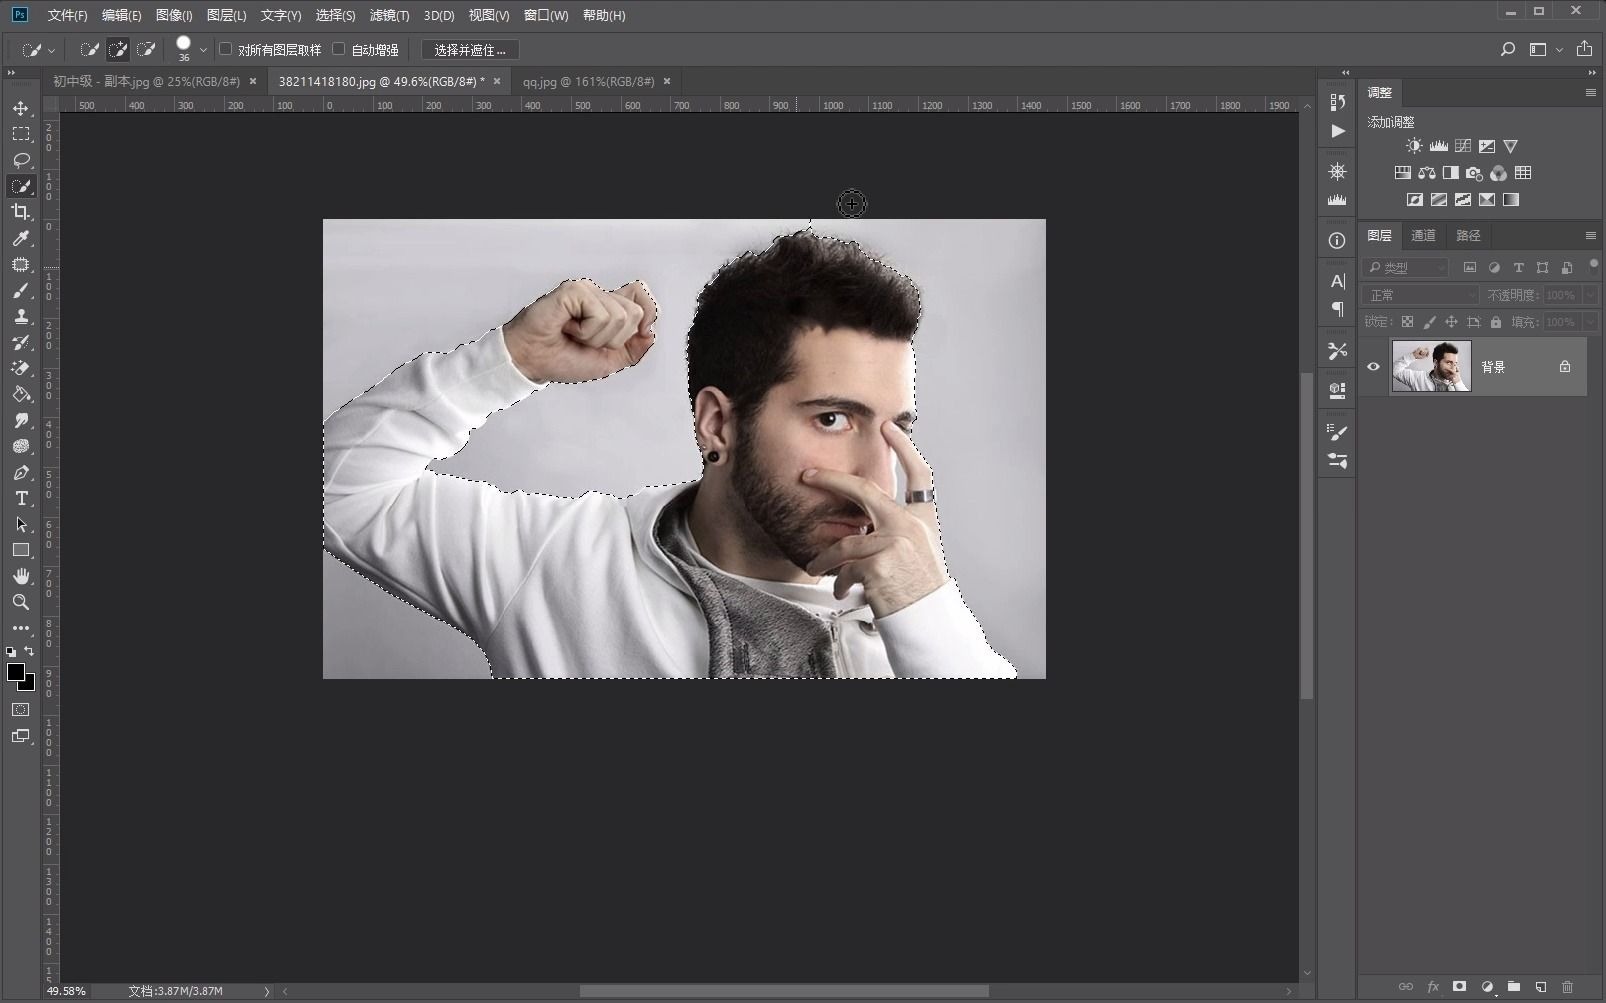Select the History Brush tool
1606x1003 pixels.
point(21,342)
